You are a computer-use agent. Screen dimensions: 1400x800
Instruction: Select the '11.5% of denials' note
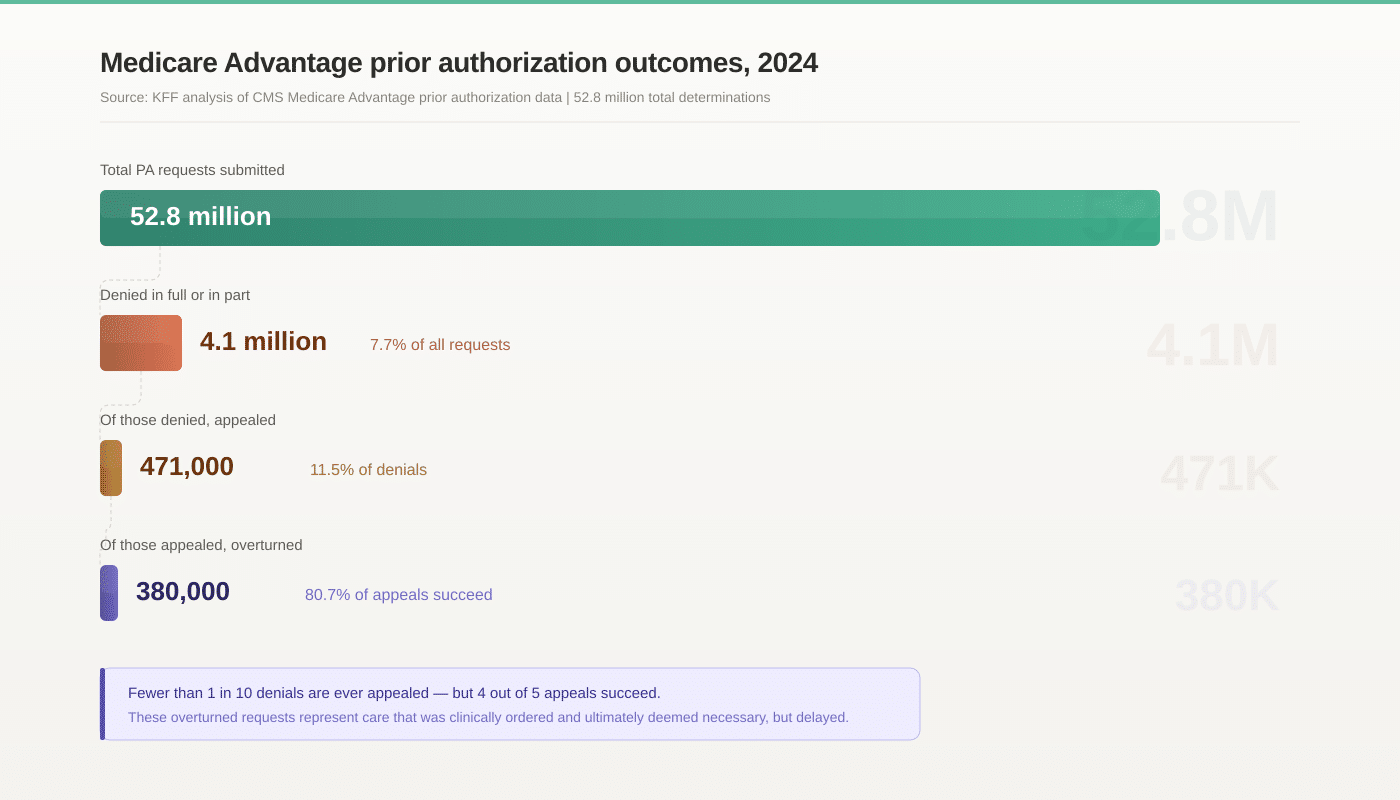pos(368,470)
